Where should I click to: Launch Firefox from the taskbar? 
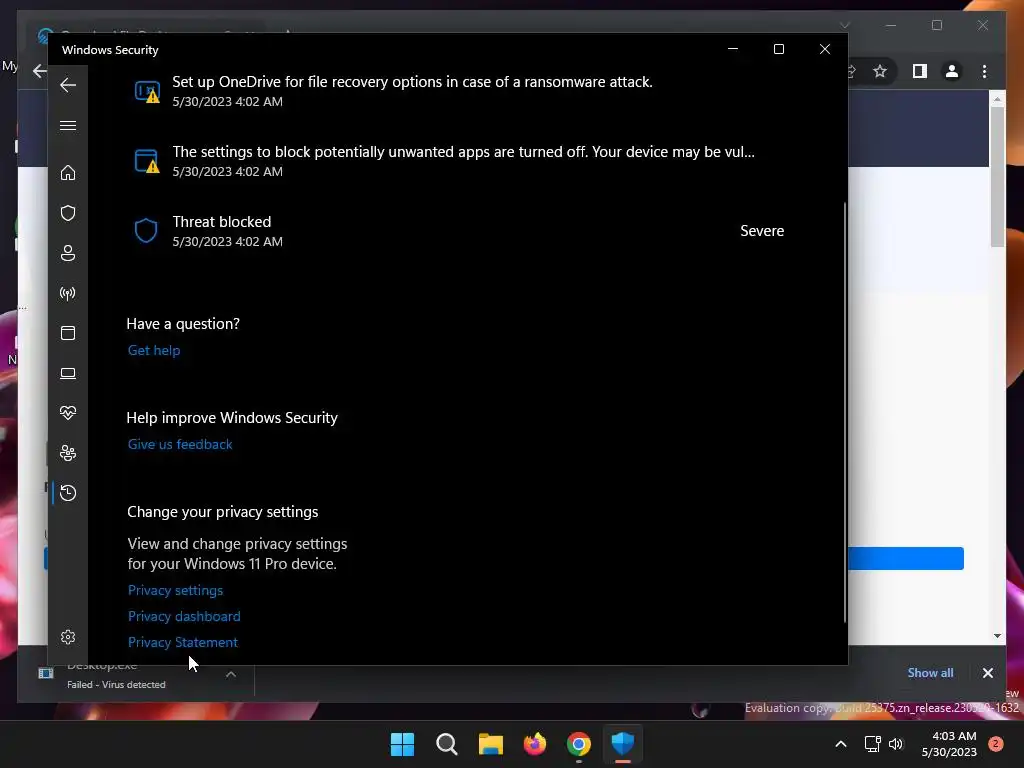click(535, 744)
